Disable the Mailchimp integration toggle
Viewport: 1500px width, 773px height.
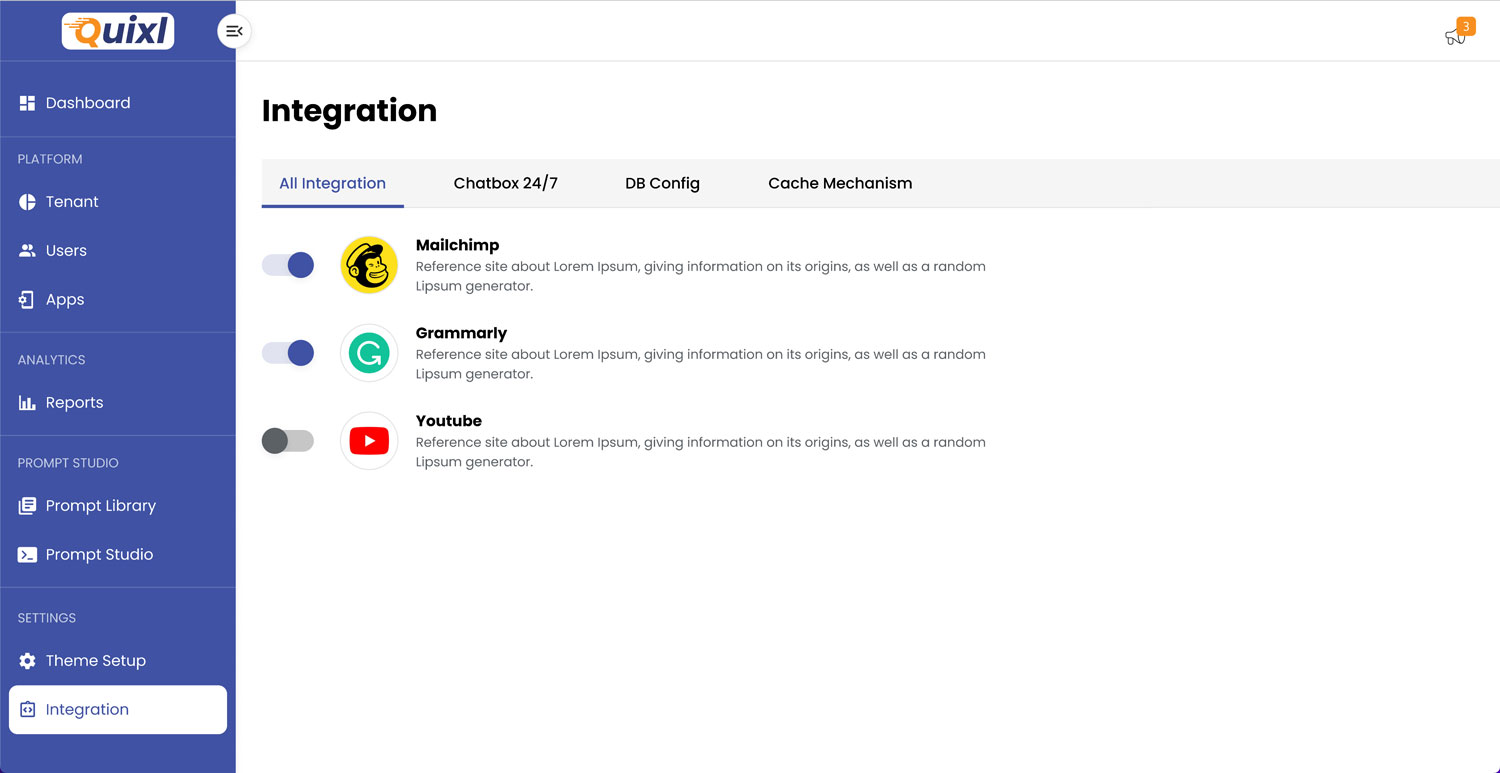[x=288, y=265]
